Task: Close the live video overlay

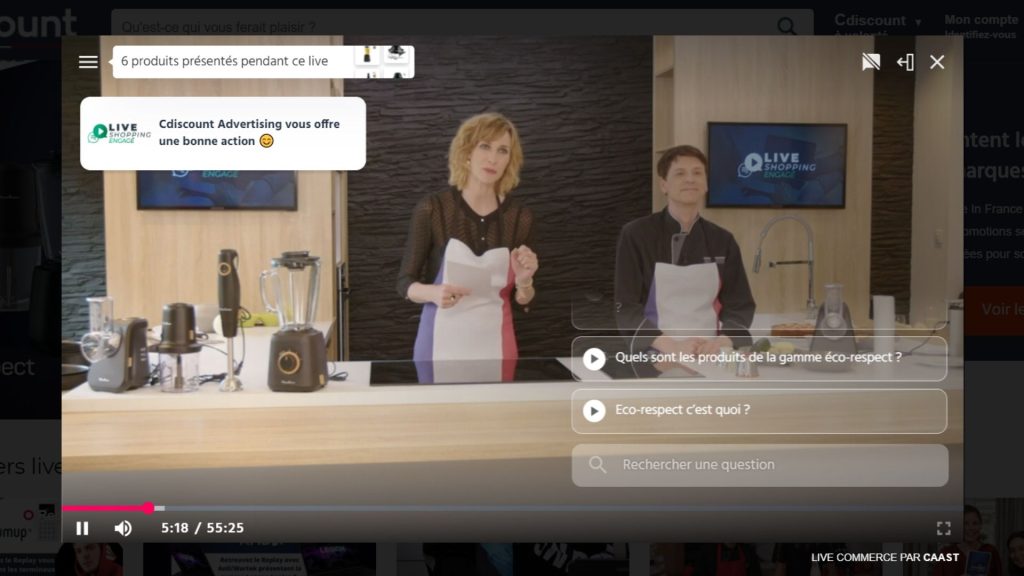Action: tap(937, 62)
